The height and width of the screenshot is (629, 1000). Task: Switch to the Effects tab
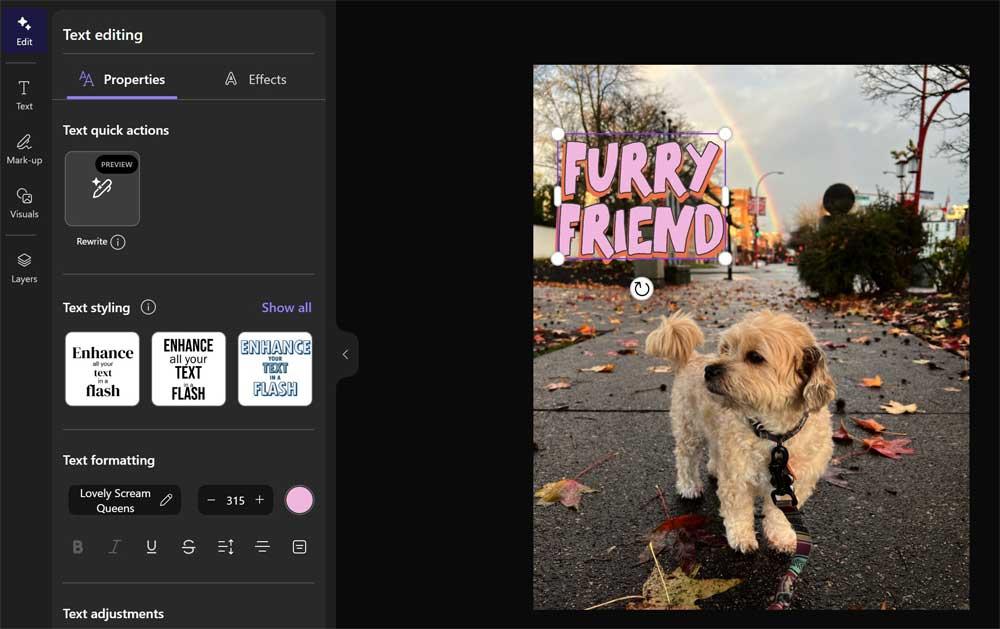click(256, 79)
